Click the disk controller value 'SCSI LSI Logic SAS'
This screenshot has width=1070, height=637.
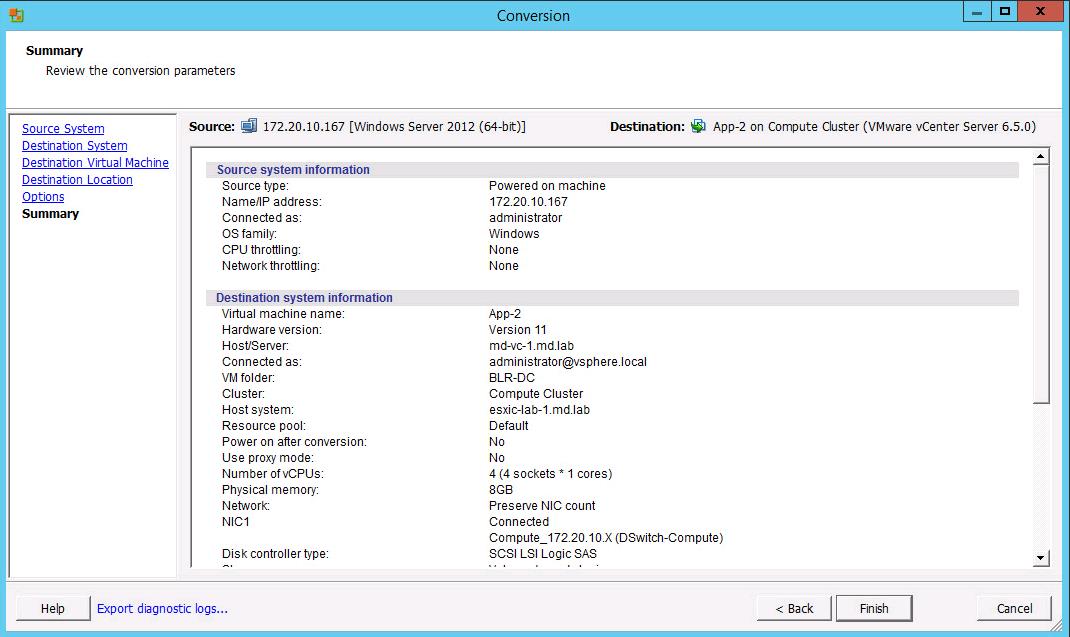543,554
